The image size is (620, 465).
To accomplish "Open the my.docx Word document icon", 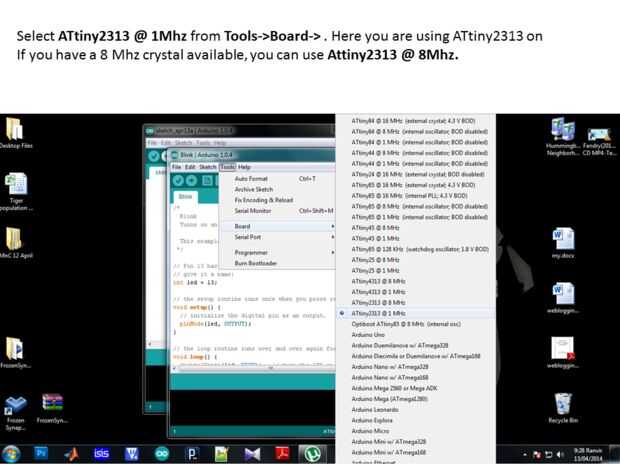I will (x=563, y=243).
